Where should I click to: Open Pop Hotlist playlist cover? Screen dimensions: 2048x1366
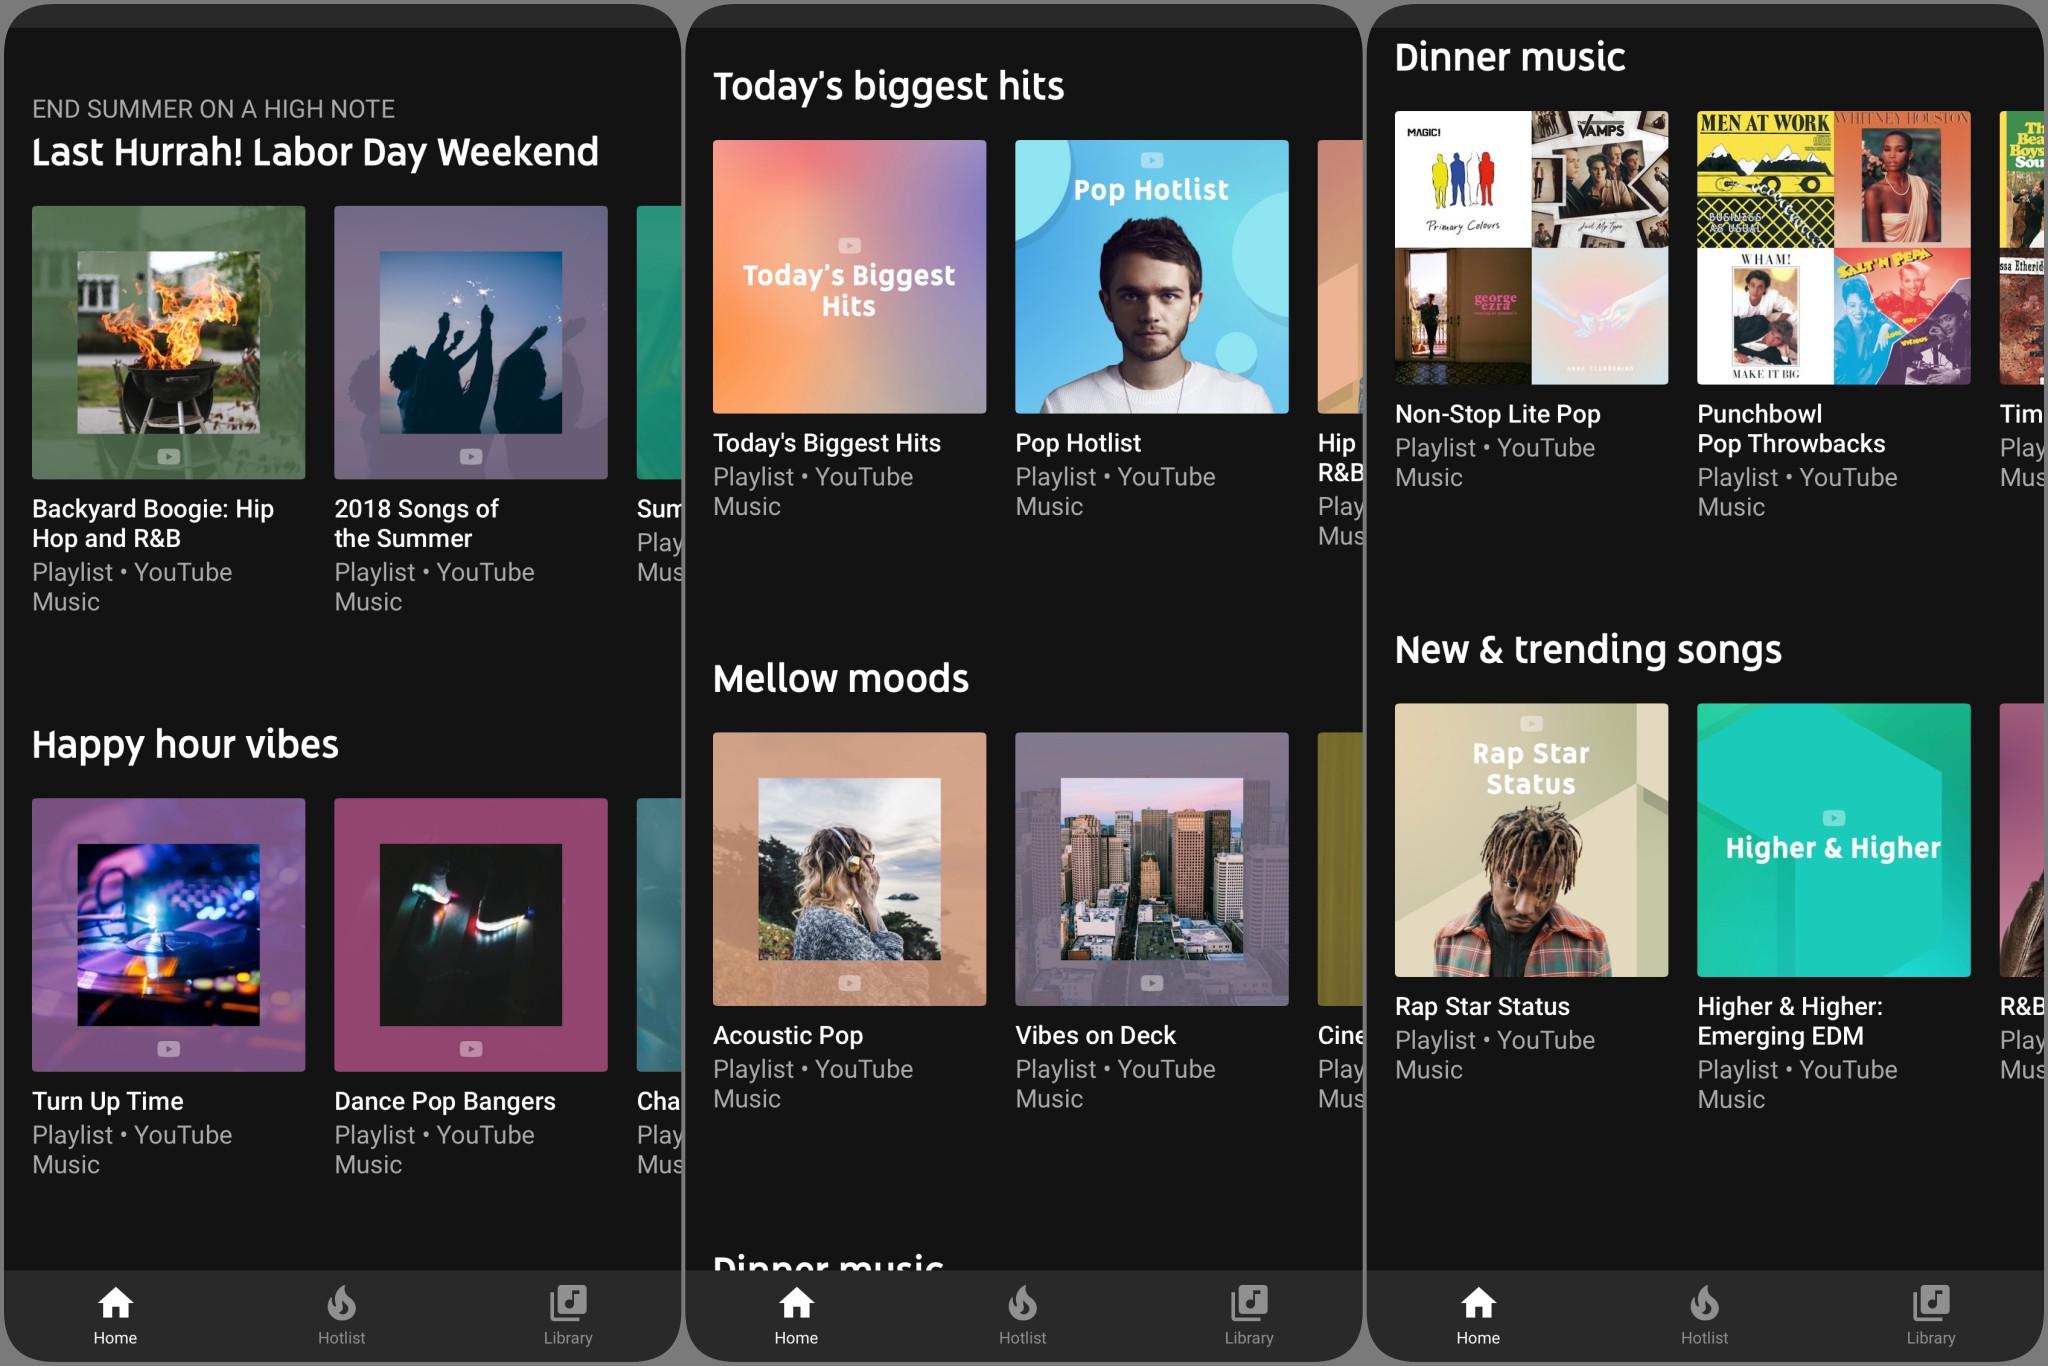1152,277
